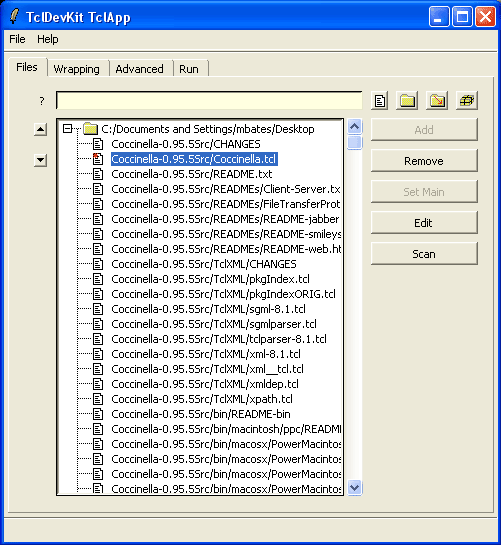The width and height of the screenshot is (501, 545).
Task: Select the READMEs/README-smileys row
Action: [x=226, y=234]
